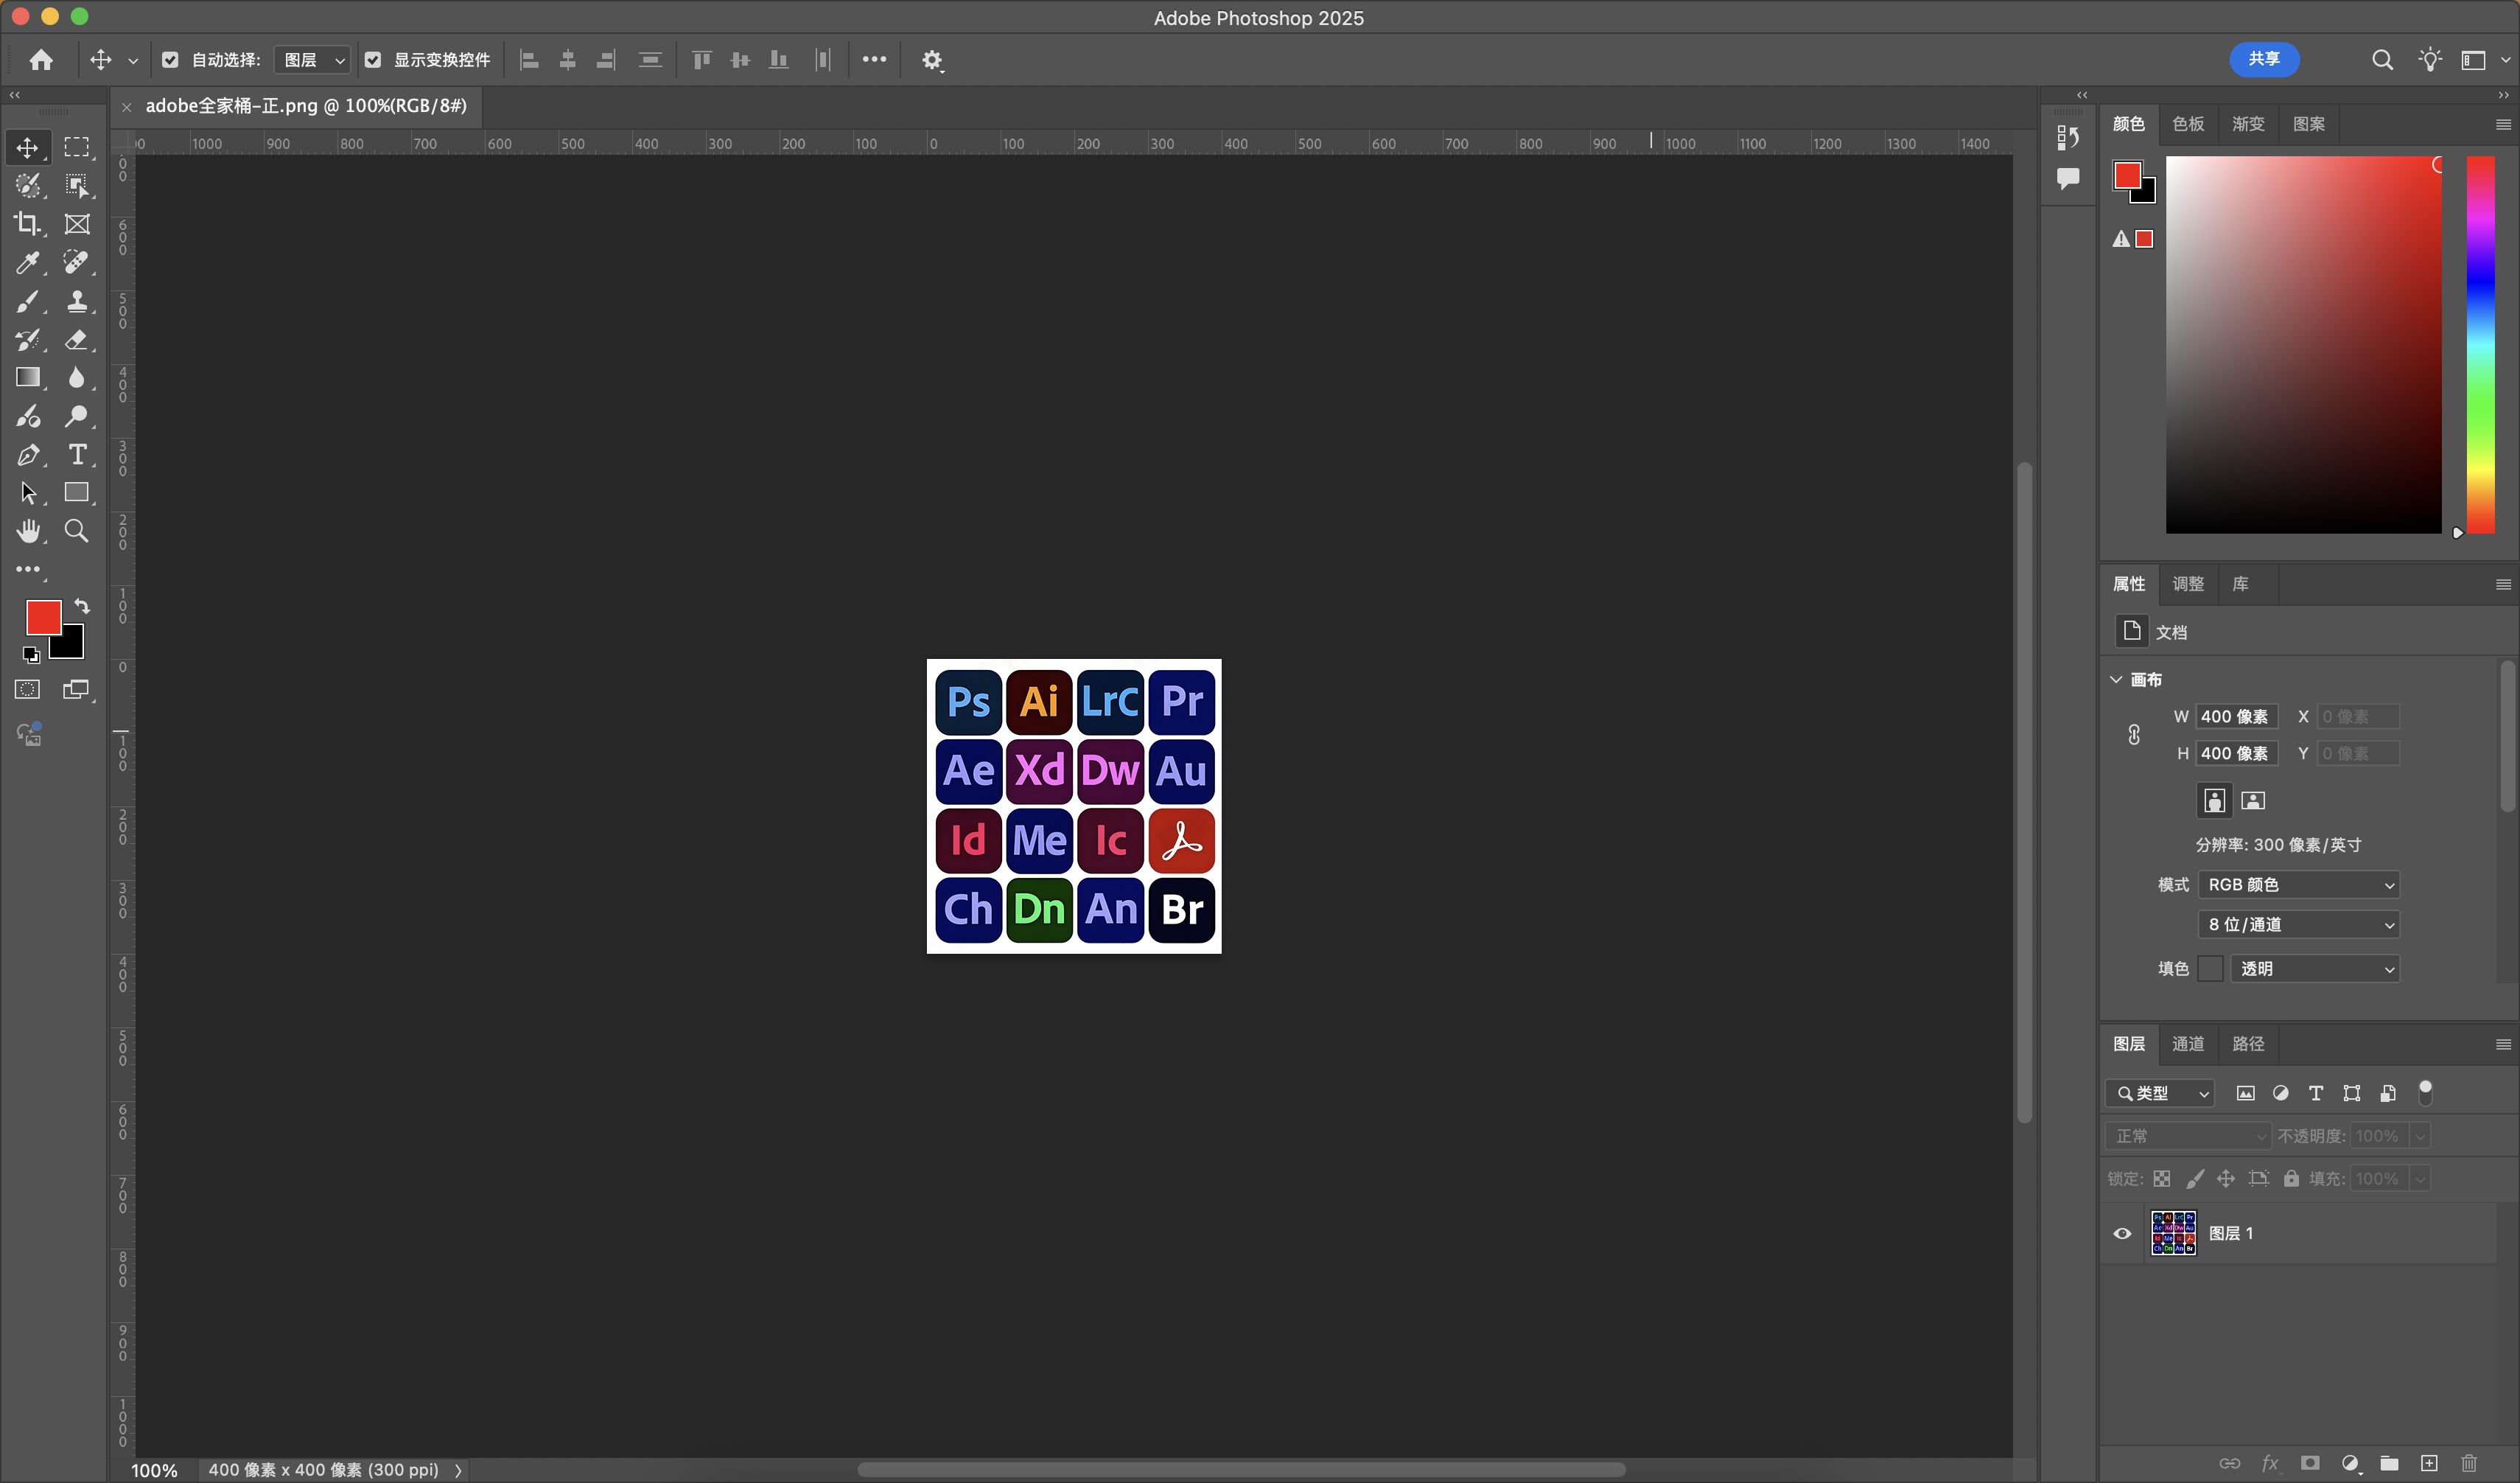Viewport: 2520px width, 1483px height.
Task: Click the Eraser tool
Action: (77, 340)
